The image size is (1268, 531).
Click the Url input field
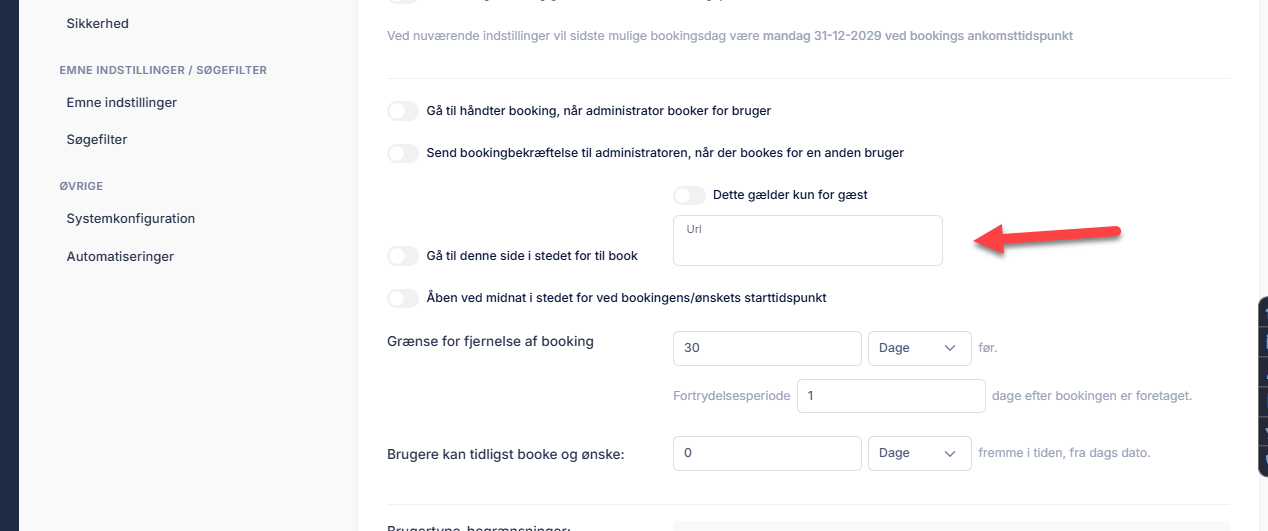coord(808,240)
